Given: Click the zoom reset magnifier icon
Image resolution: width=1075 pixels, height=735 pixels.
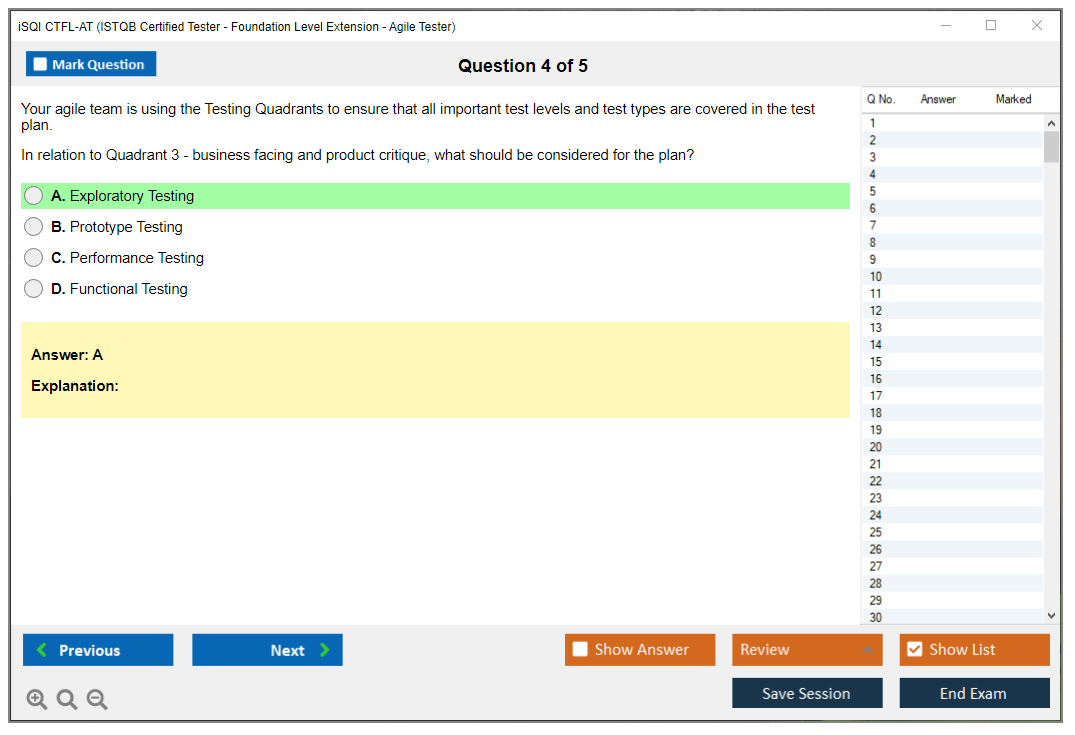Looking at the screenshot, I should tap(67, 700).
